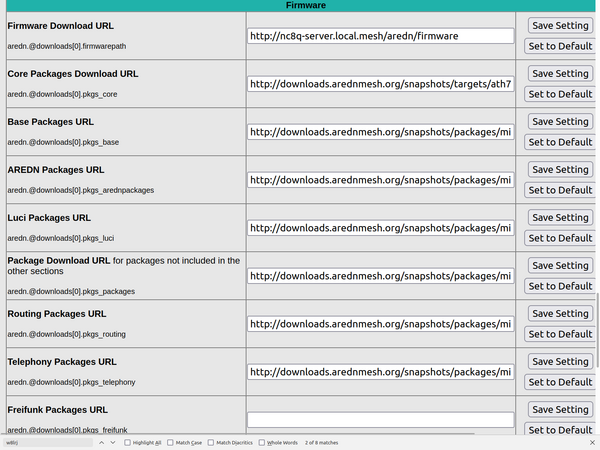
Task: Edit the Telephony Packages URL field
Action: (x=381, y=372)
